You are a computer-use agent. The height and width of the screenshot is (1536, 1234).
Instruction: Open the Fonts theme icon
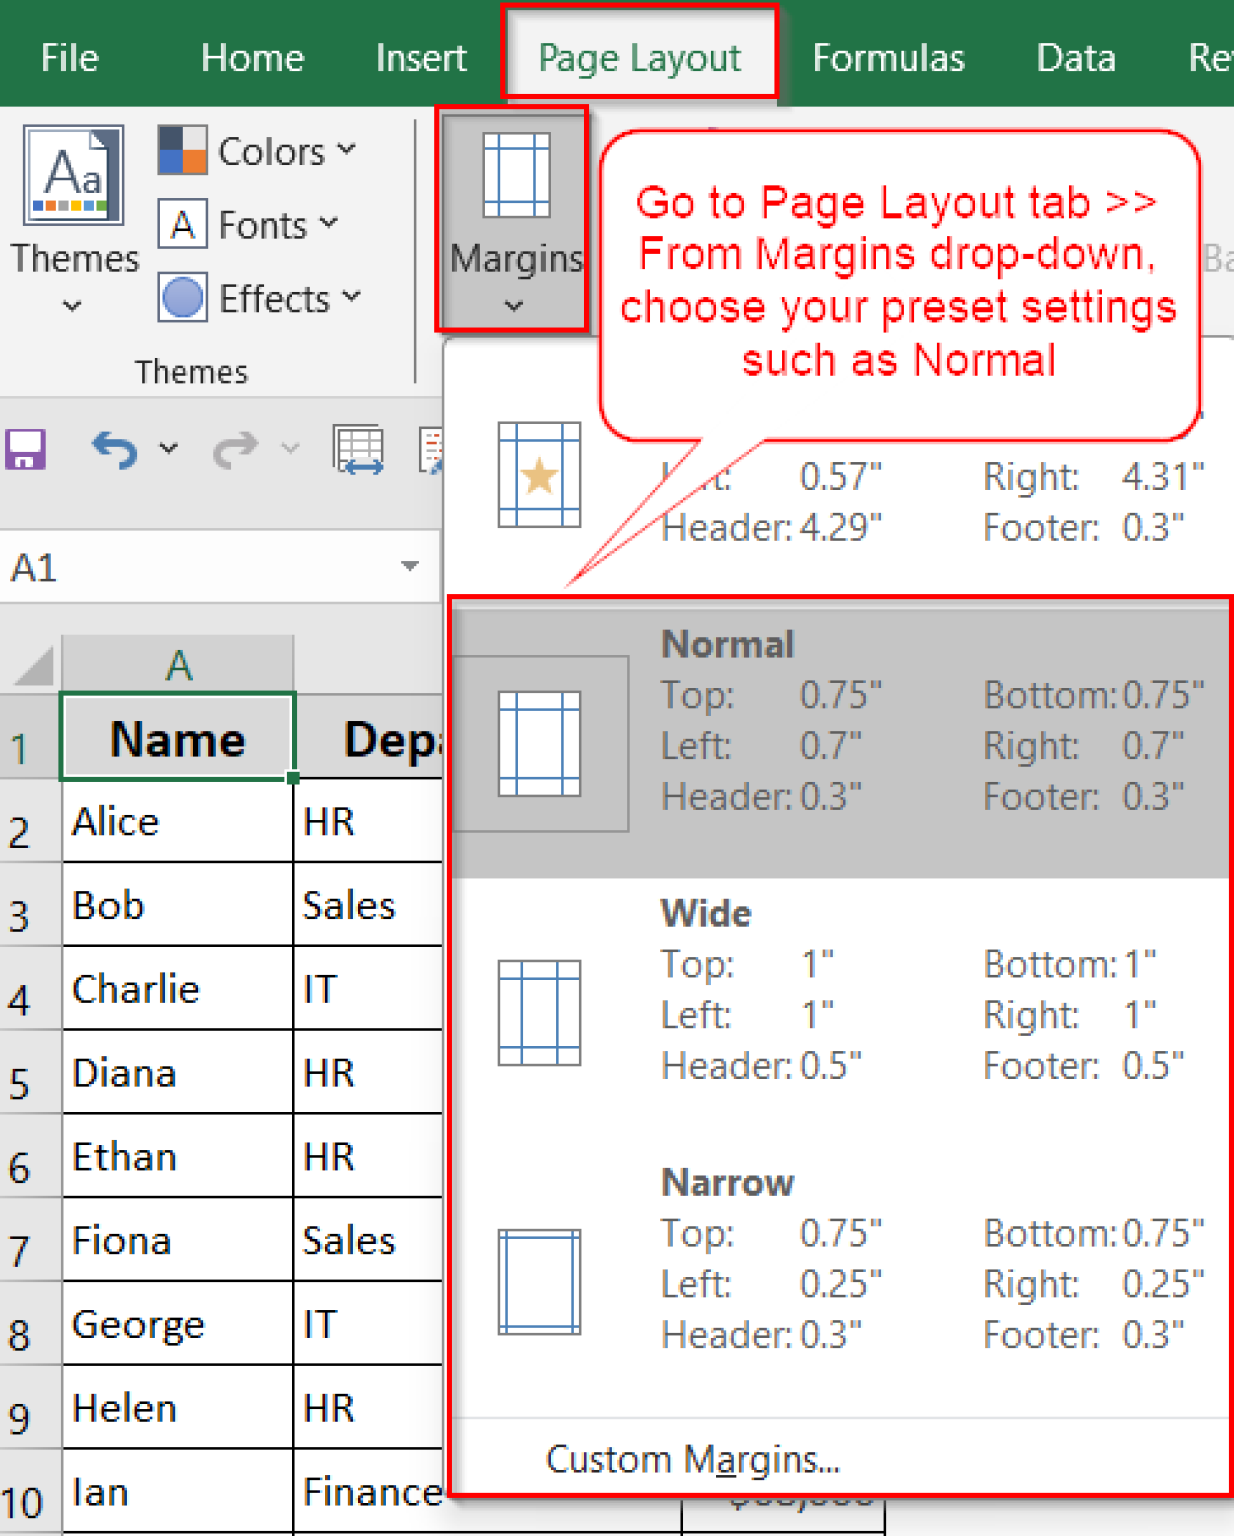[x=182, y=225]
